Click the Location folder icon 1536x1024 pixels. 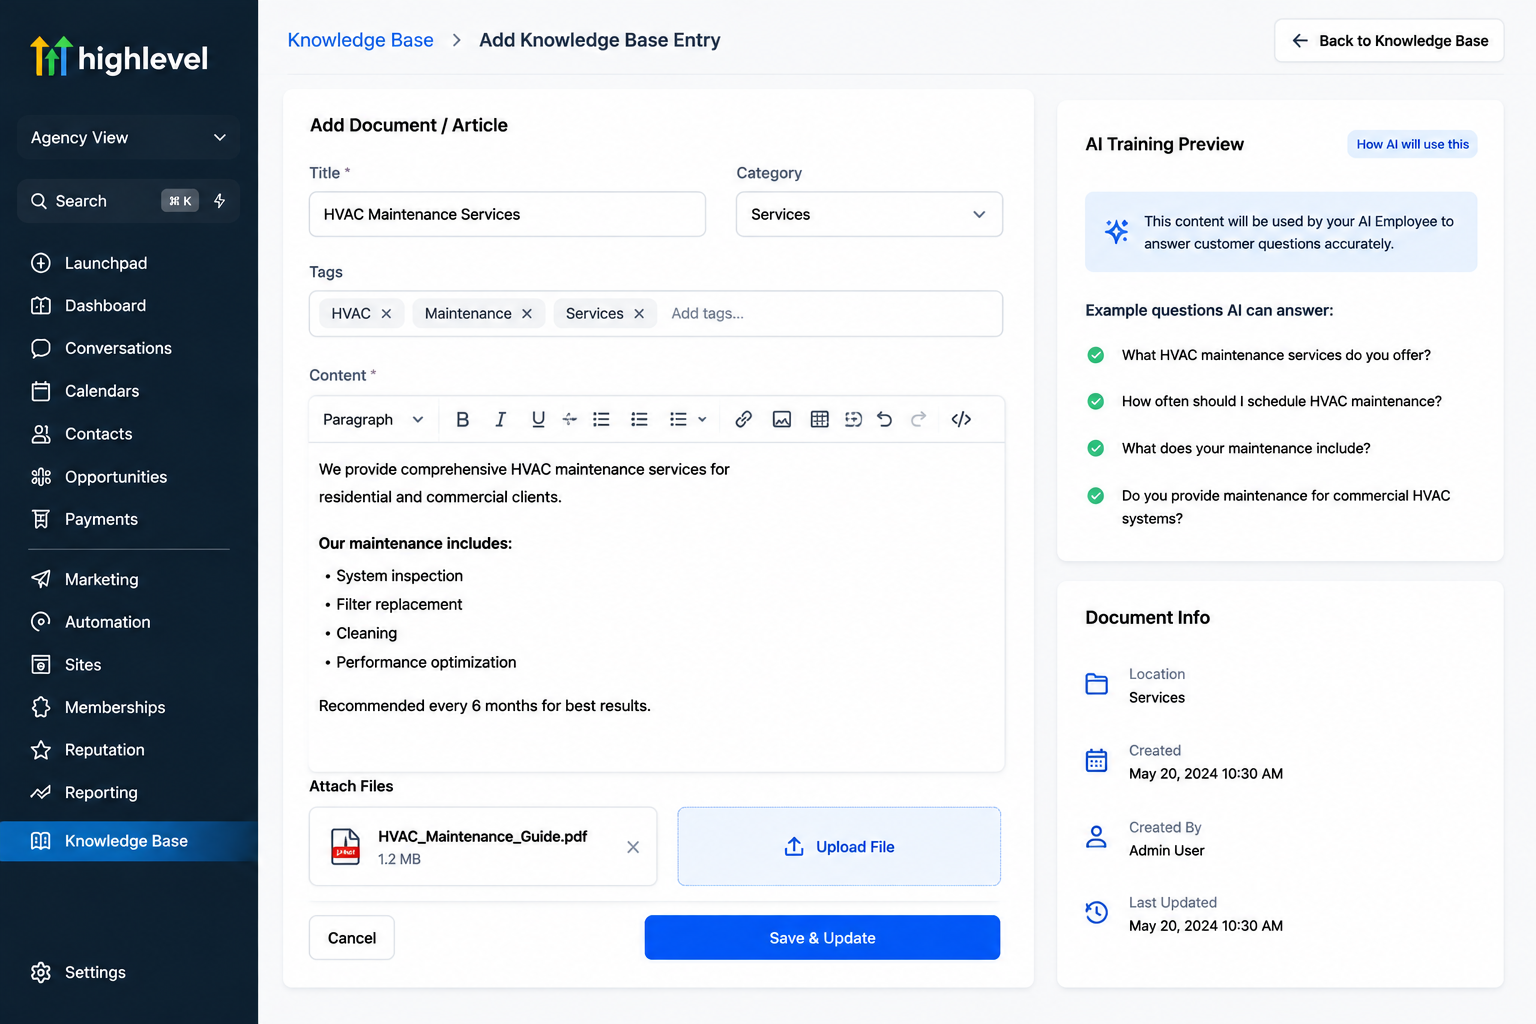pyautogui.click(x=1097, y=685)
